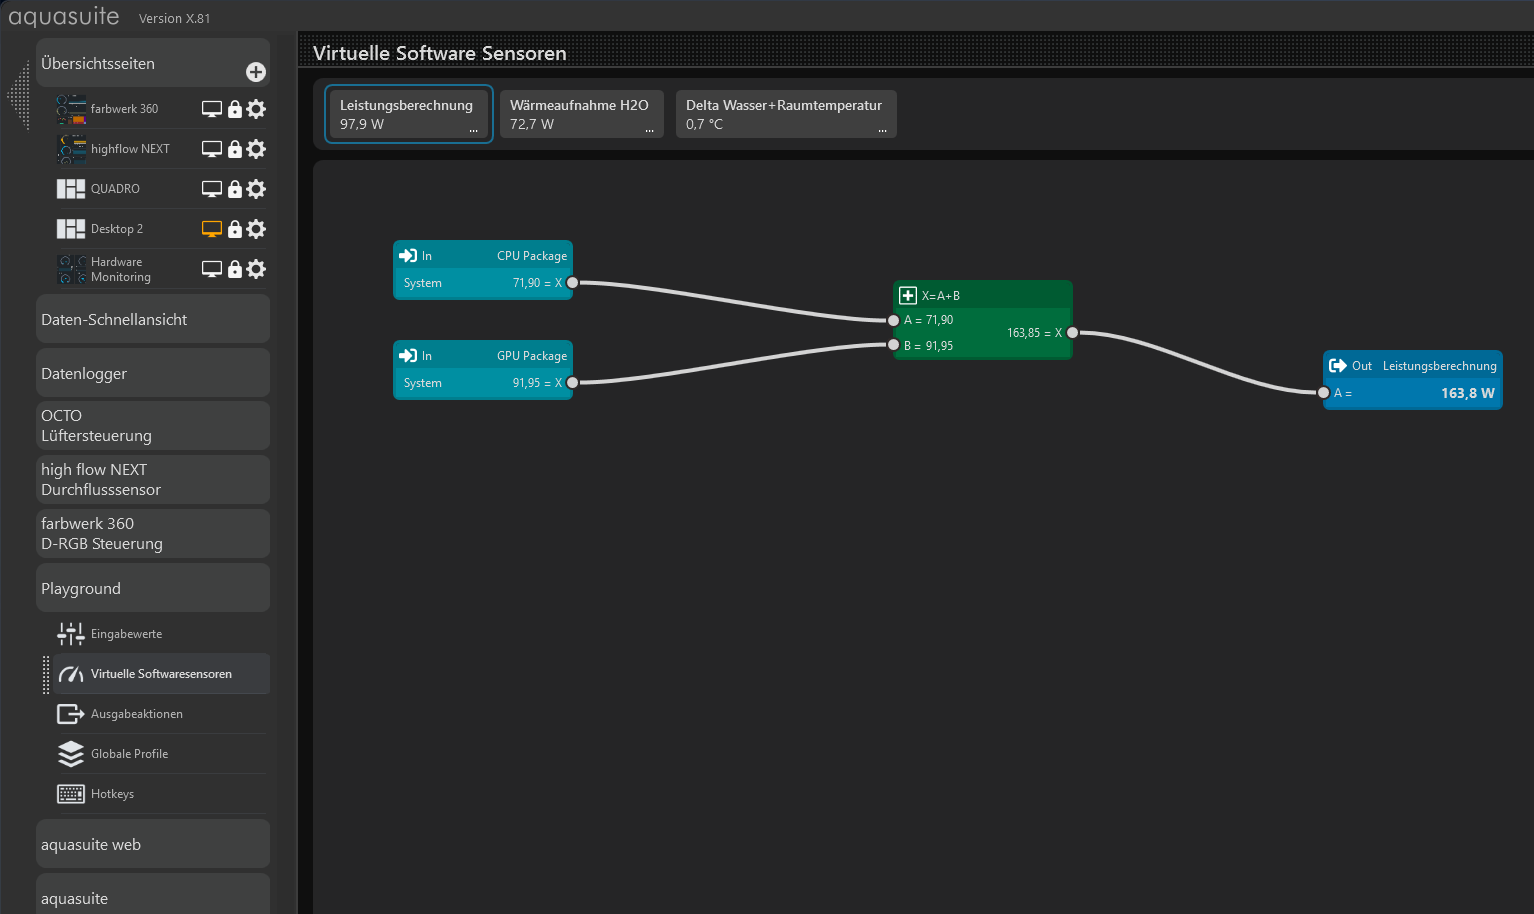Viewport: 1534px width, 914px height.
Task: Click output icon on Leistungsberechnung node
Action: (1338, 366)
